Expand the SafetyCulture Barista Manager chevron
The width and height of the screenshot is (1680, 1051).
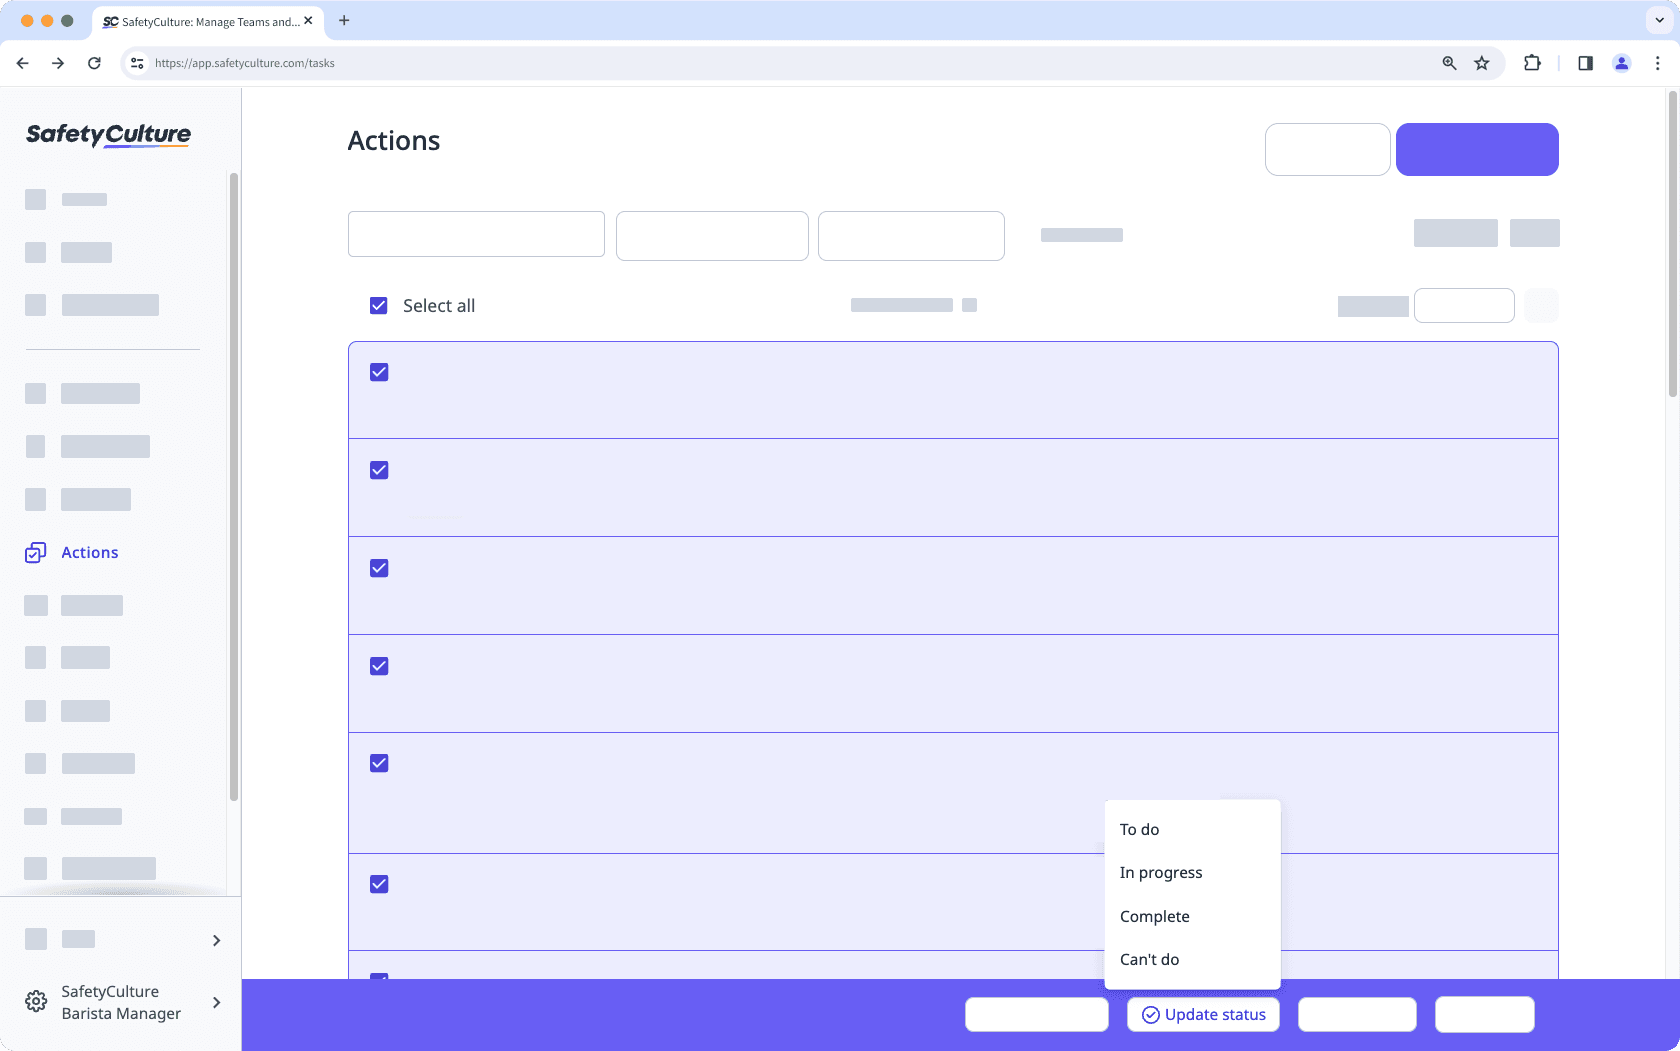coord(216,1002)
